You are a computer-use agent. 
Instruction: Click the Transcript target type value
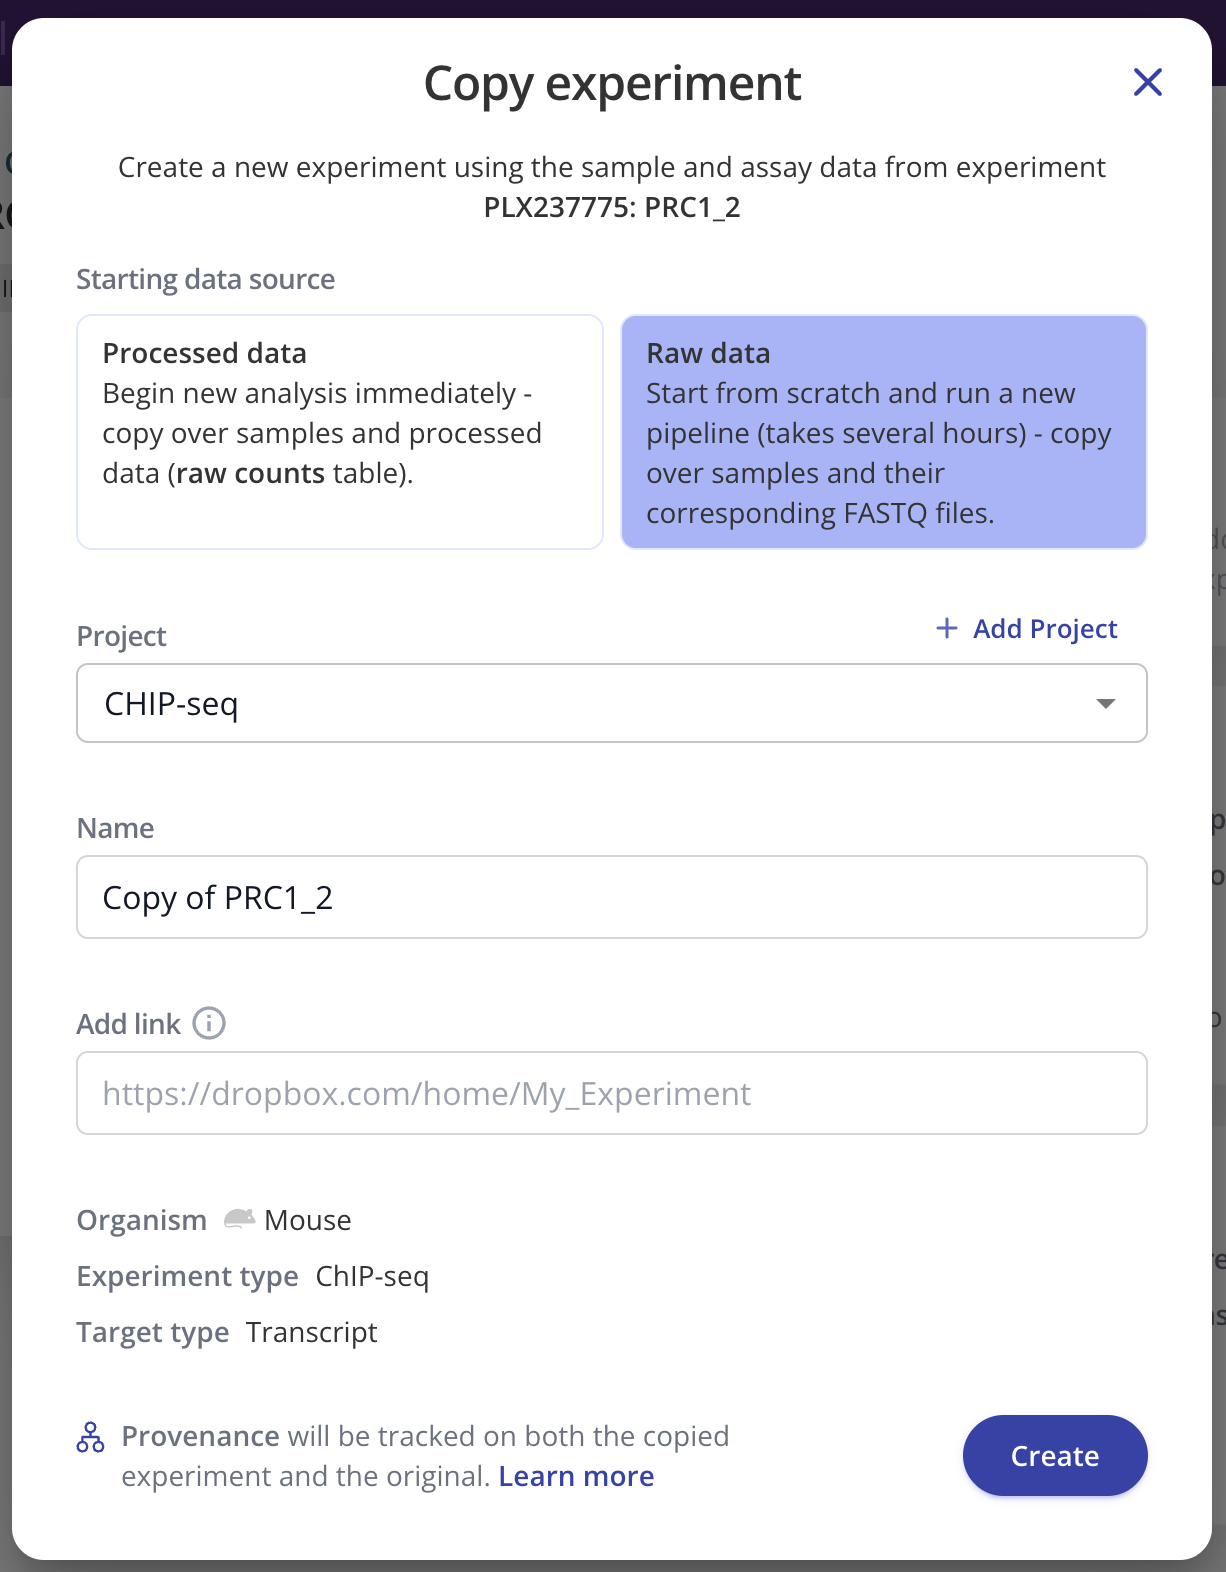click(x=312, y=1332)
